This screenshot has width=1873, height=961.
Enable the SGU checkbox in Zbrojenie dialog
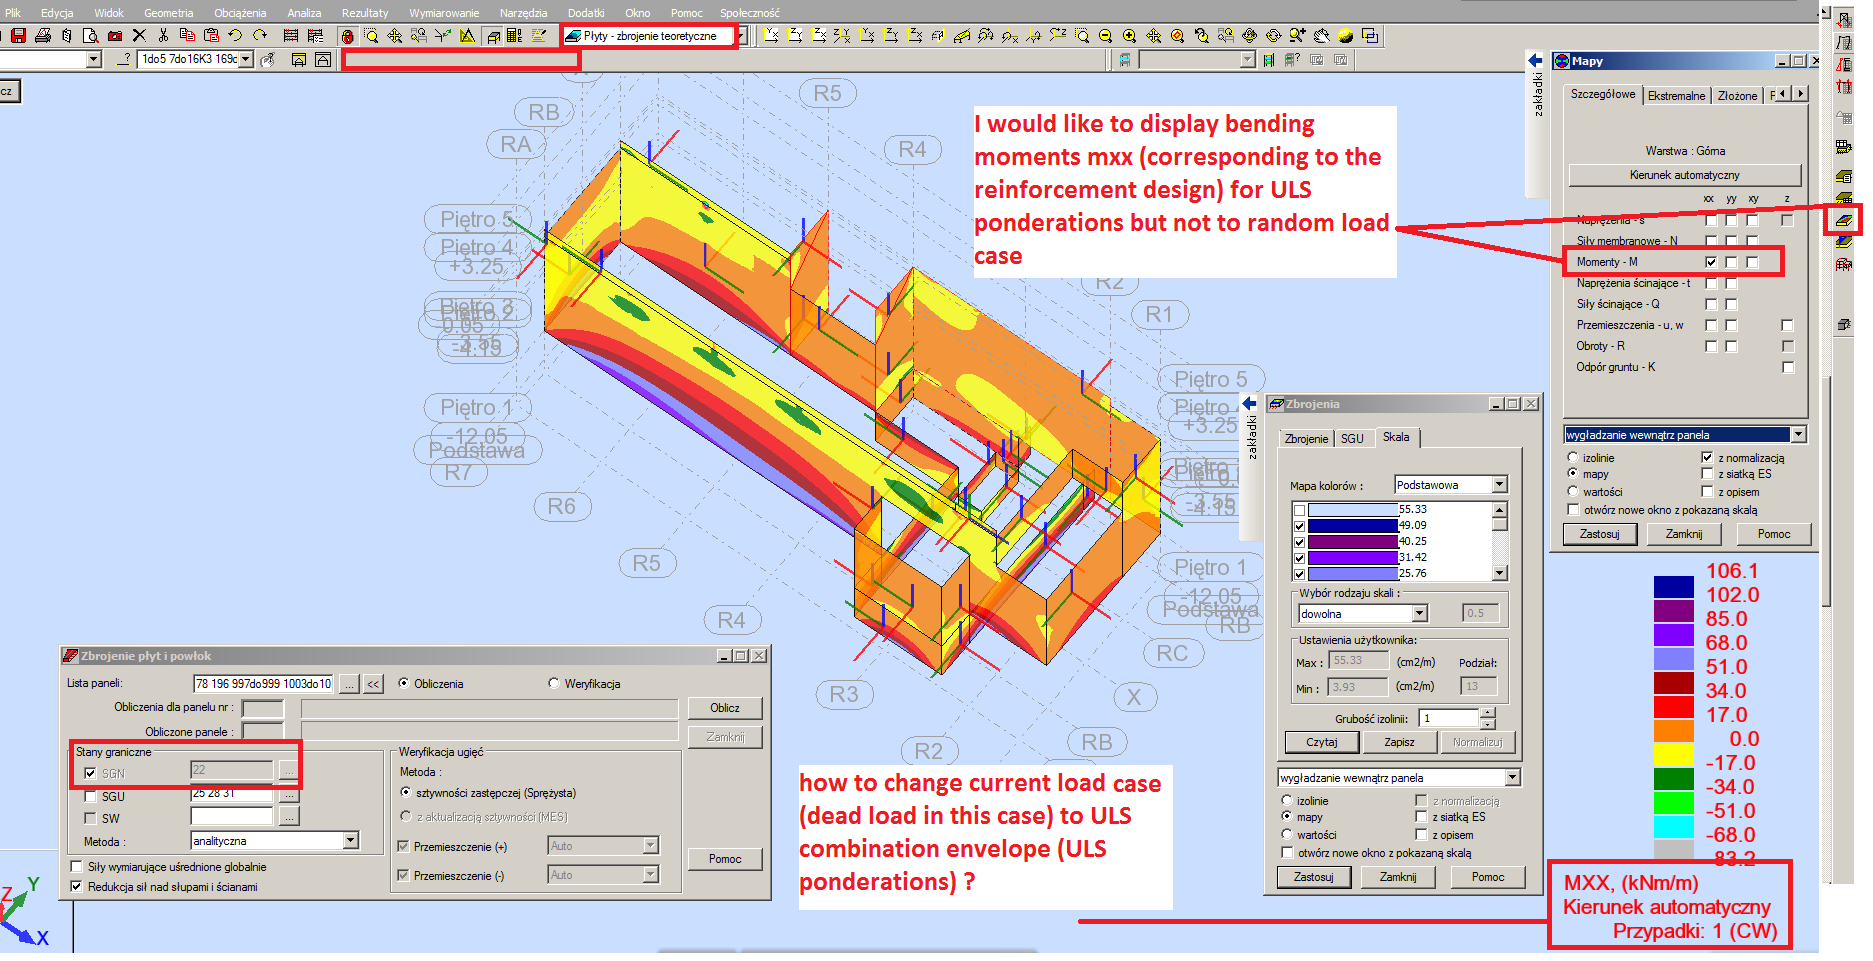coord(89,796)
